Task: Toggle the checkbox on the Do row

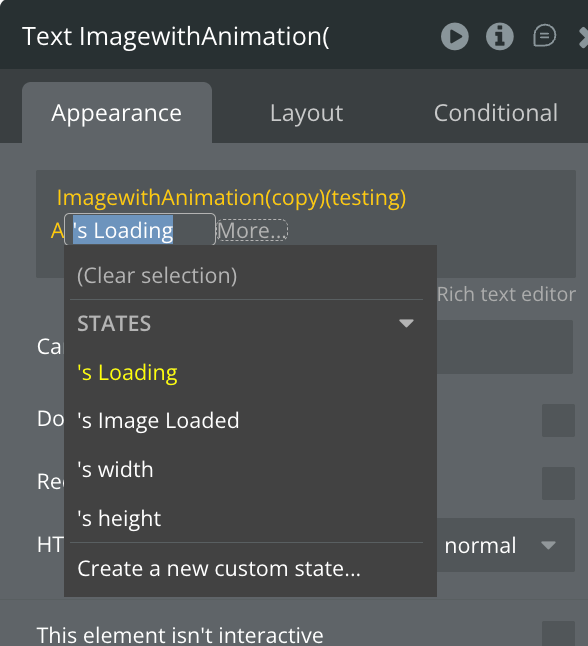Action: pos(558,420)
